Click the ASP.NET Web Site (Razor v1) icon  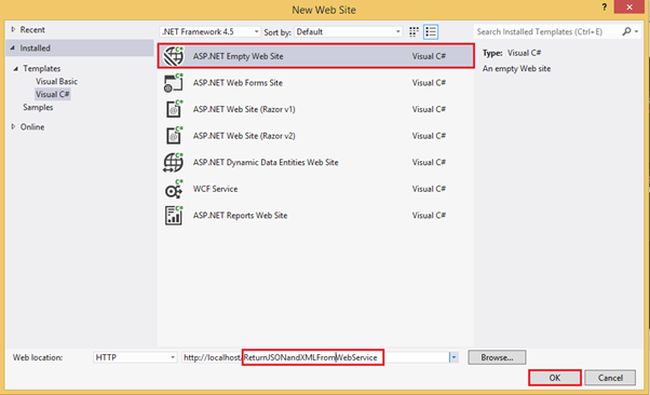point(173,109)
